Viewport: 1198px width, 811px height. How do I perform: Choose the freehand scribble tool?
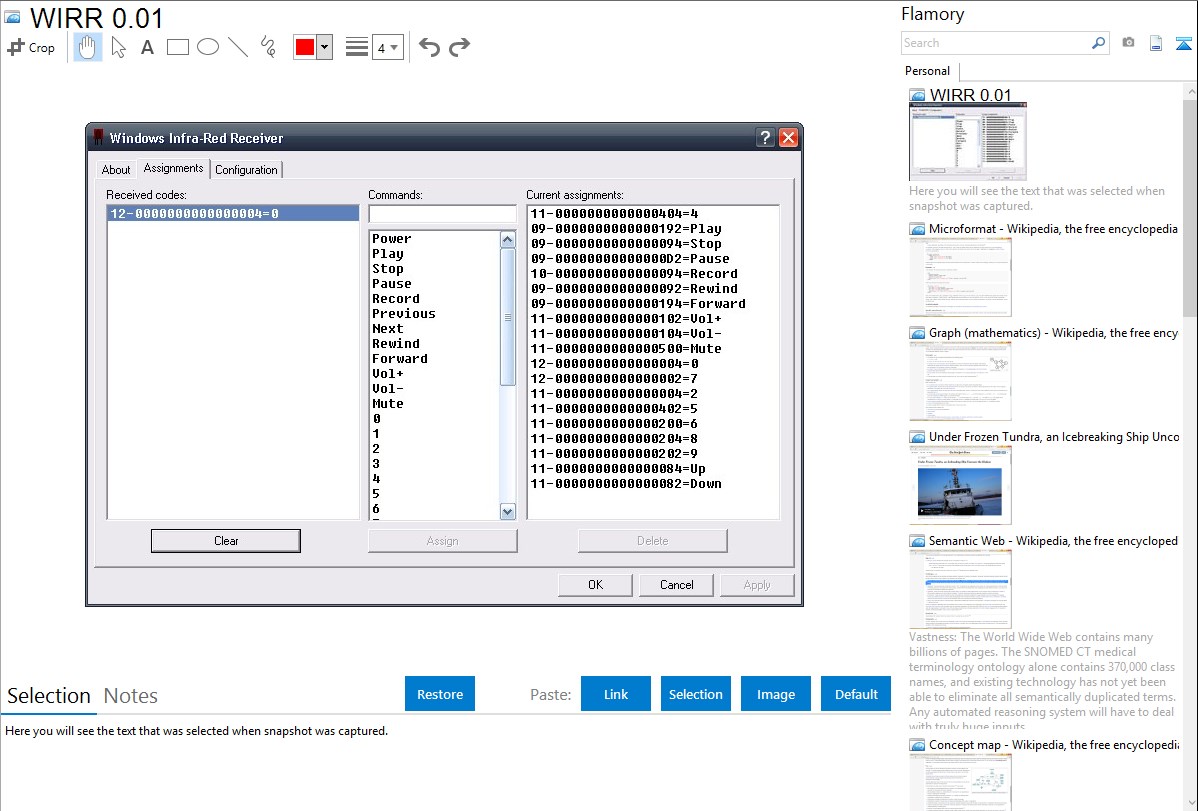click(268, 47)
